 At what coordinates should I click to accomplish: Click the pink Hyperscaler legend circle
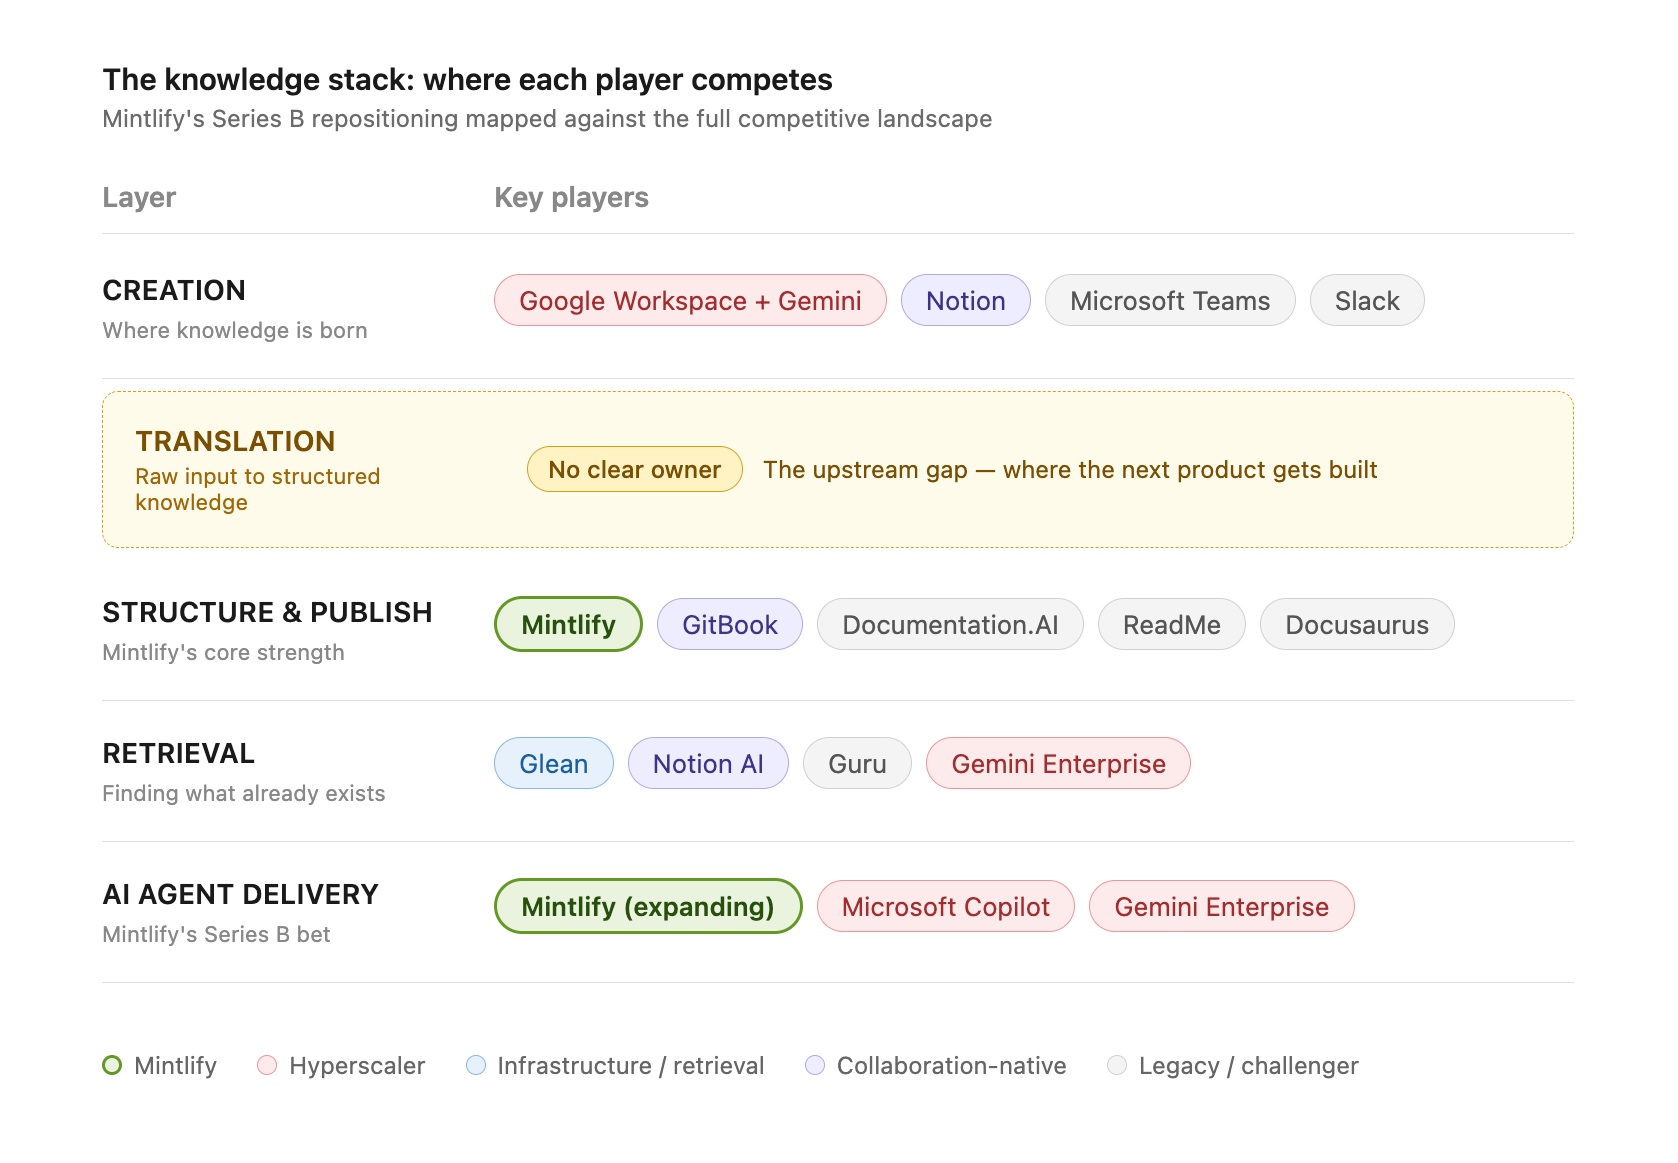coord(267,1065)
